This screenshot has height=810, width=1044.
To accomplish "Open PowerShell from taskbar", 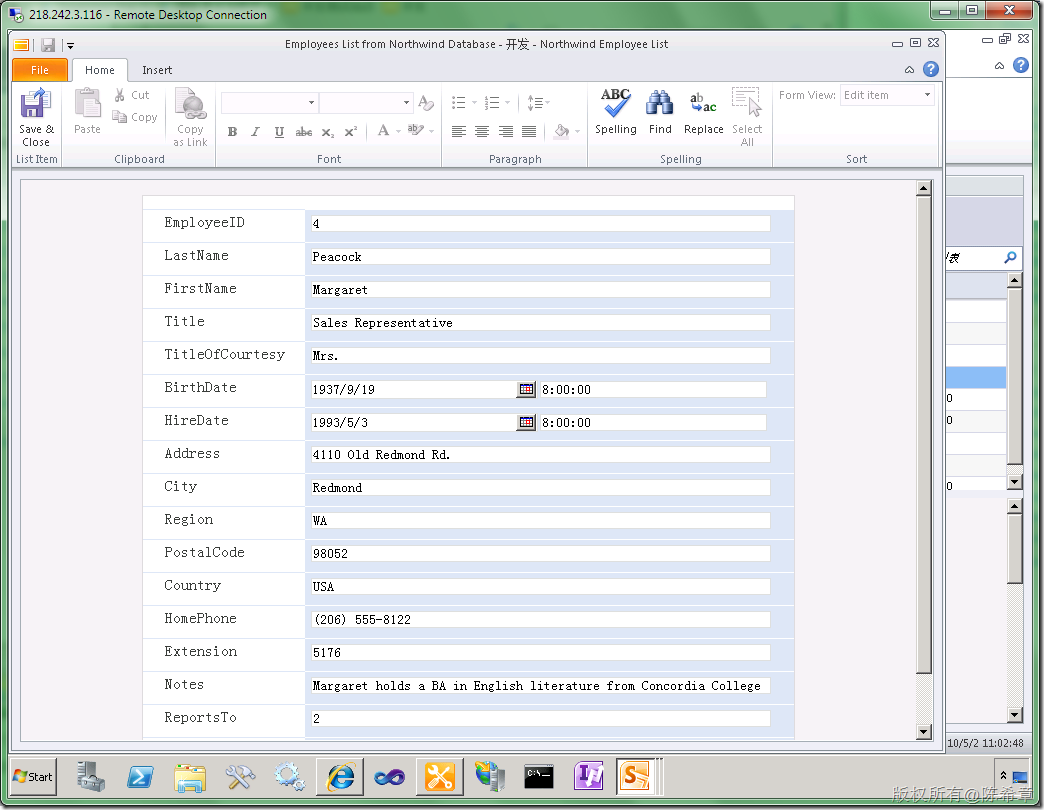I will pos(140,777).
